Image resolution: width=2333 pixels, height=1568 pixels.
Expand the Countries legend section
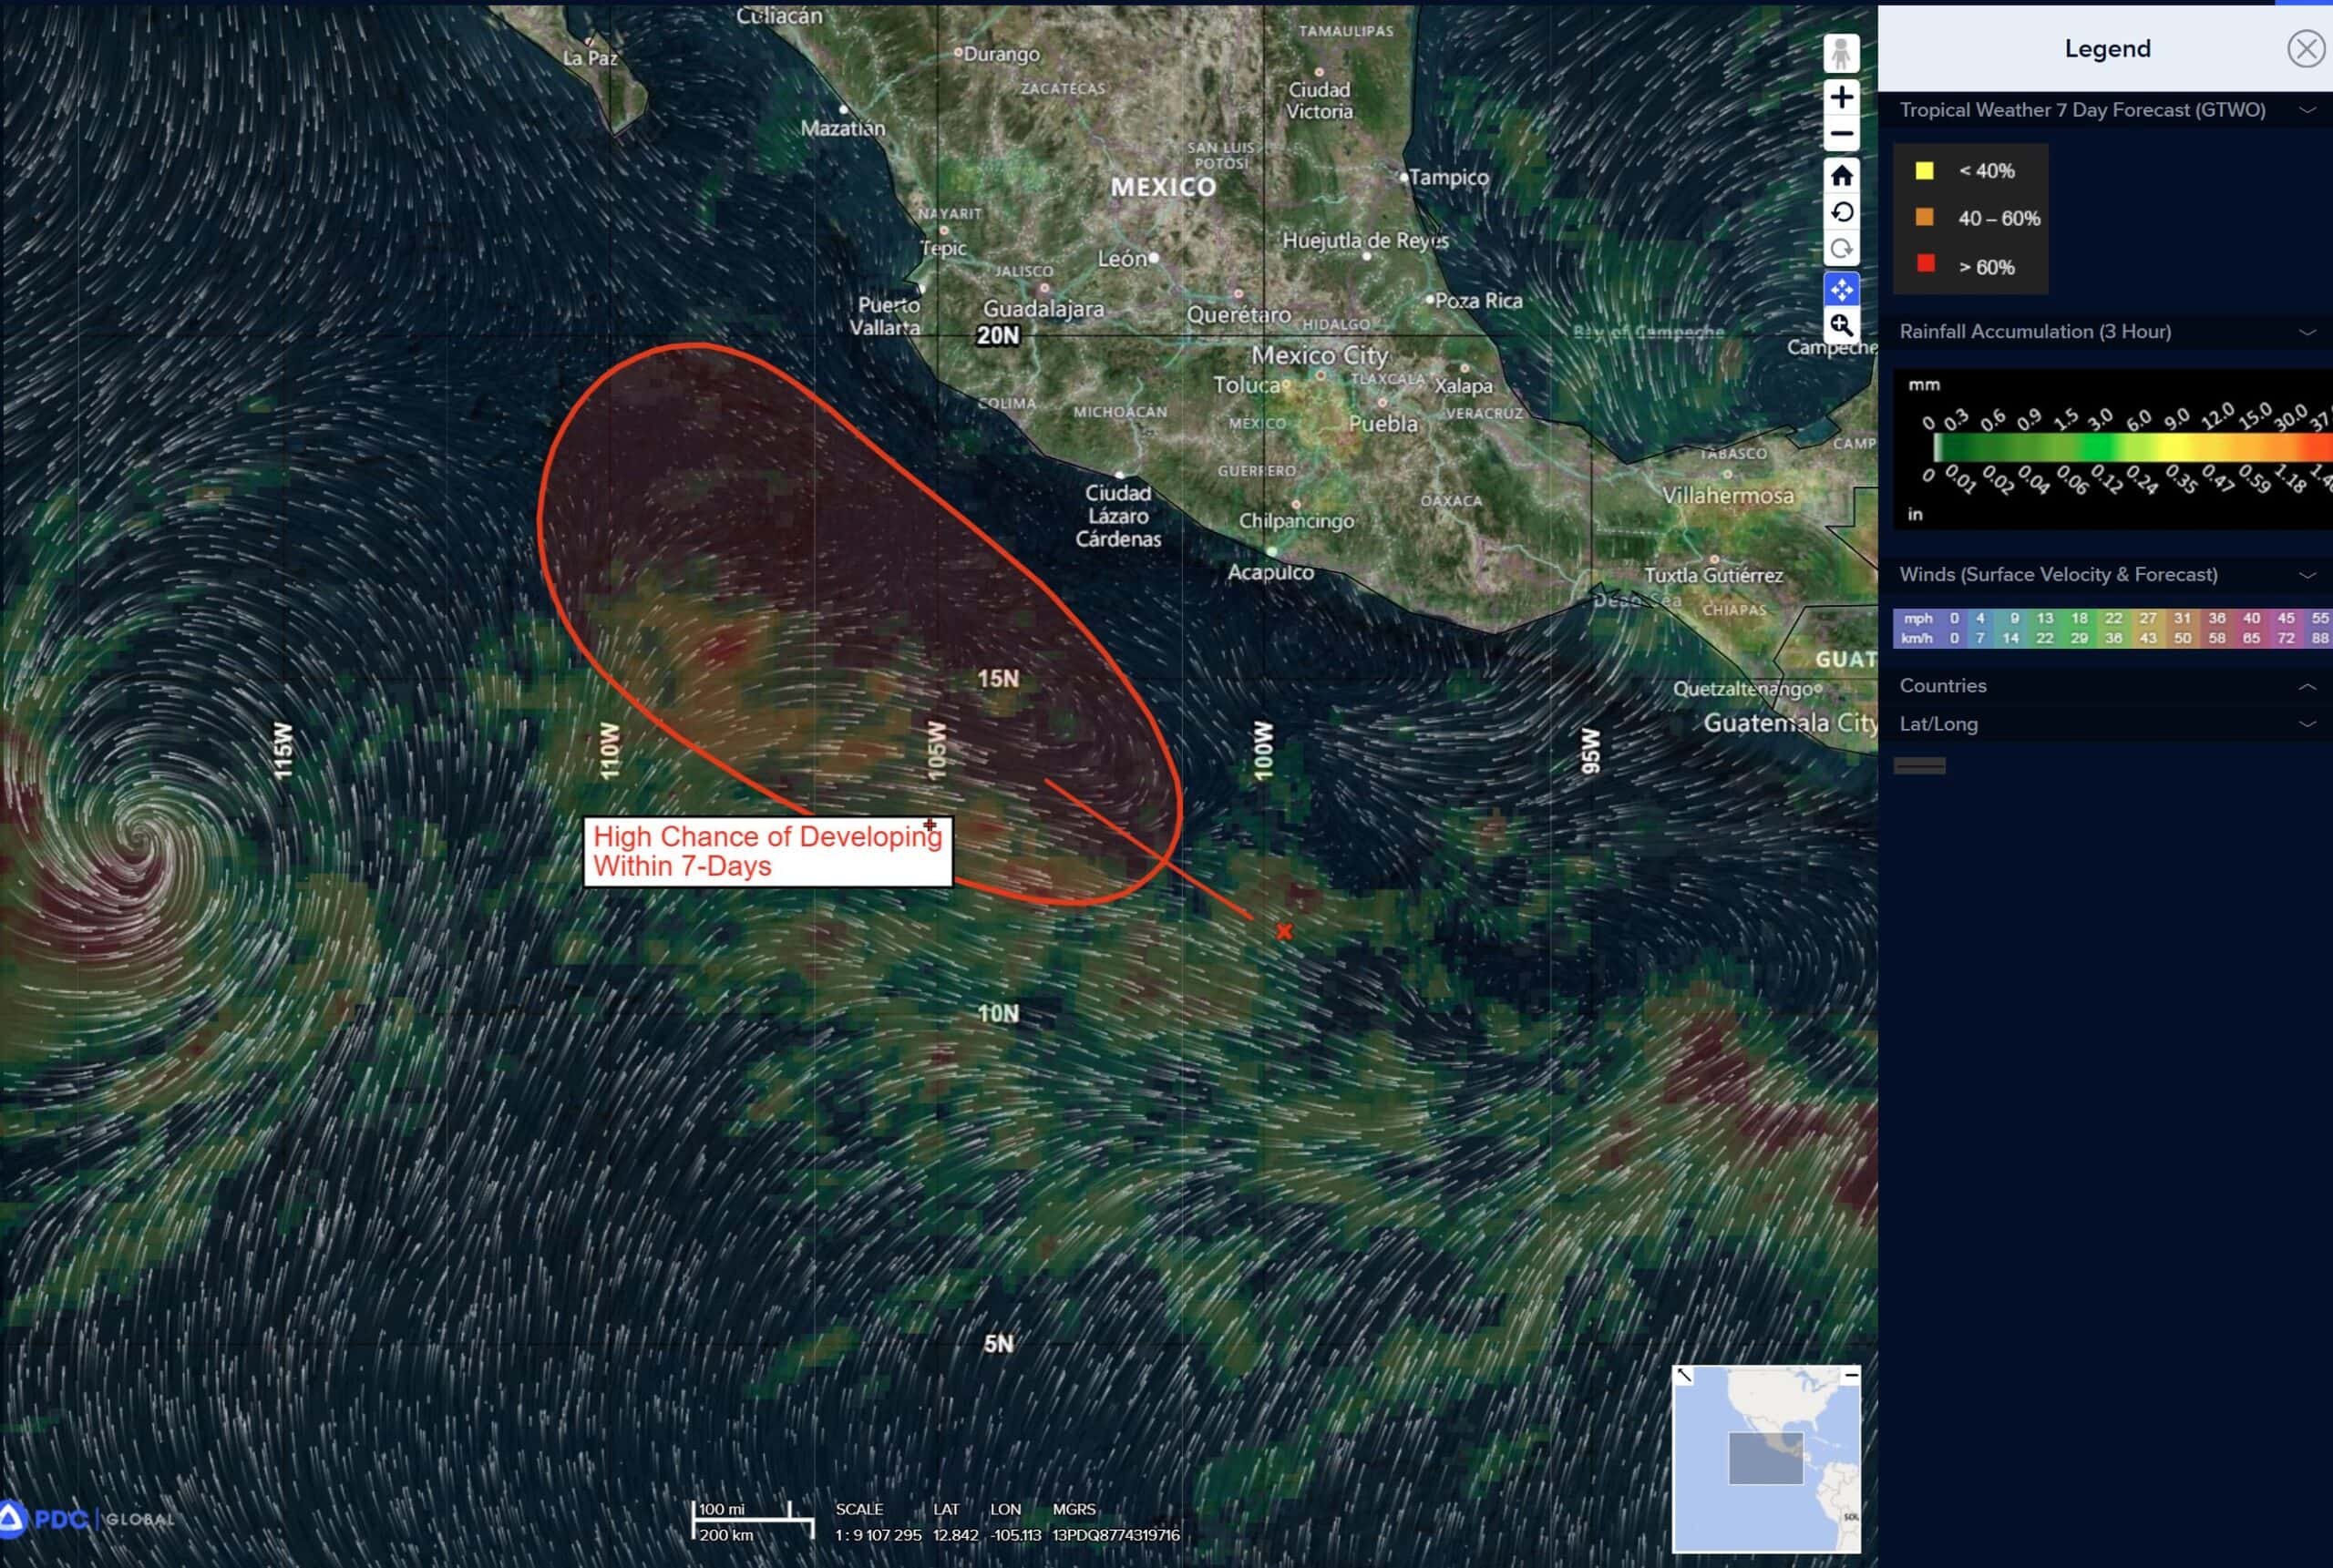[x=2306, y=686]
